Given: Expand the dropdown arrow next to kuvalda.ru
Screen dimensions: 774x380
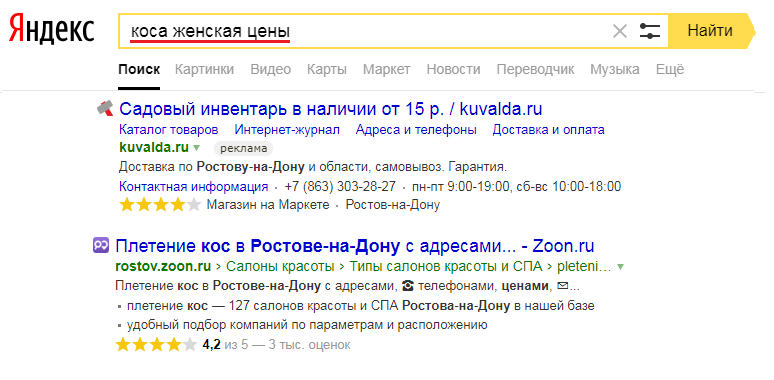Looking at the screenshot, I should [196, 148].
